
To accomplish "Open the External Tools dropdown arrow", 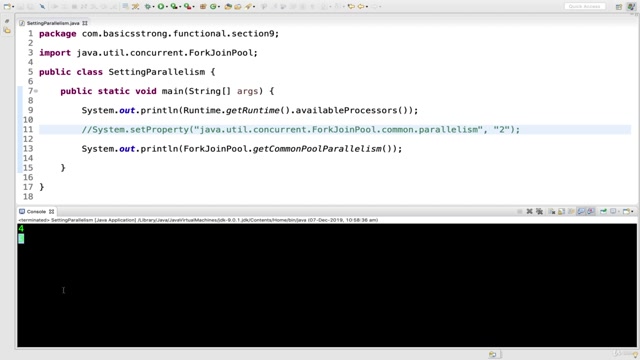I will point(193,7).
